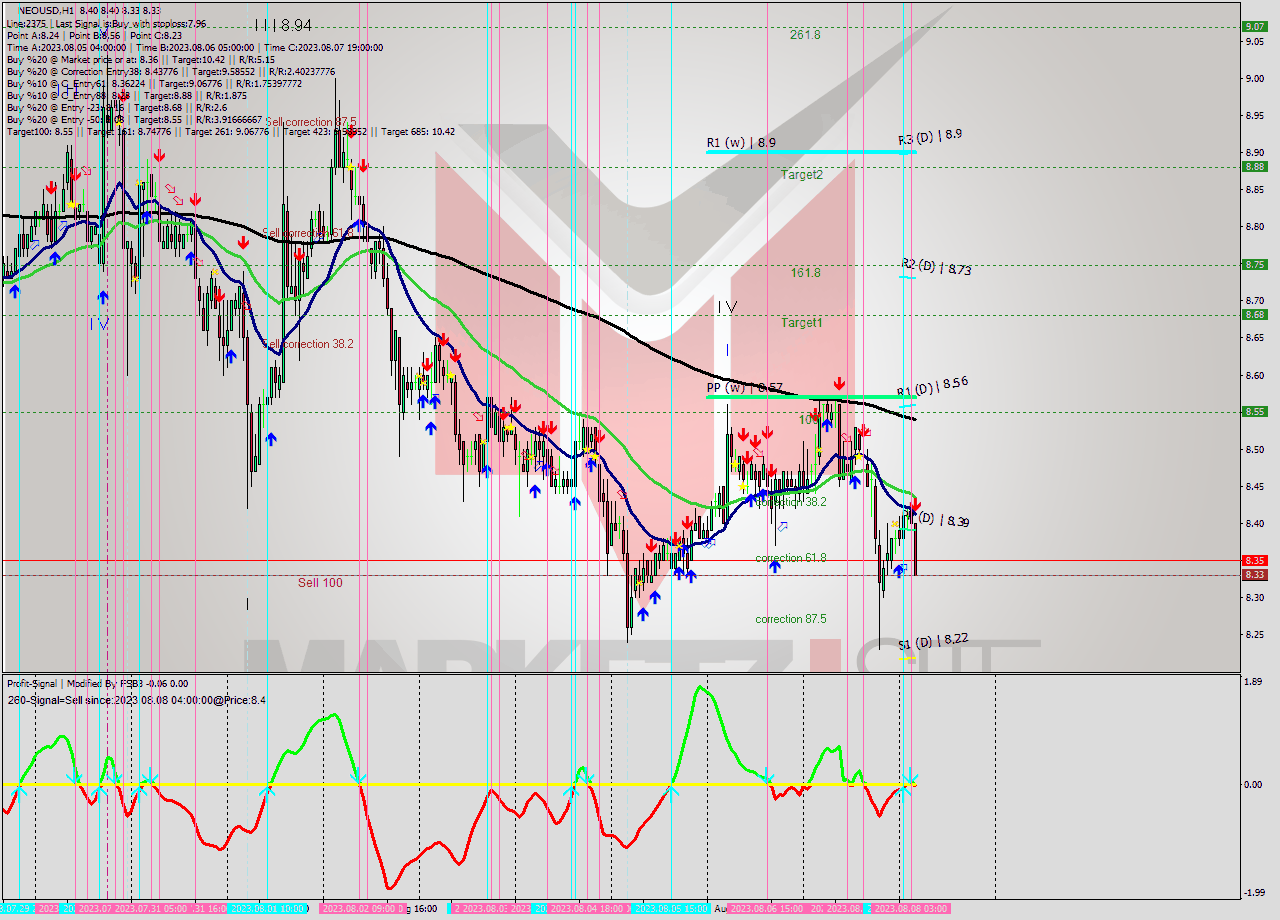The height and width of the screenshot is (920, 1280).
Task: Click the 1.89 indicator scale value
Action: click(x=1255, y=682)
